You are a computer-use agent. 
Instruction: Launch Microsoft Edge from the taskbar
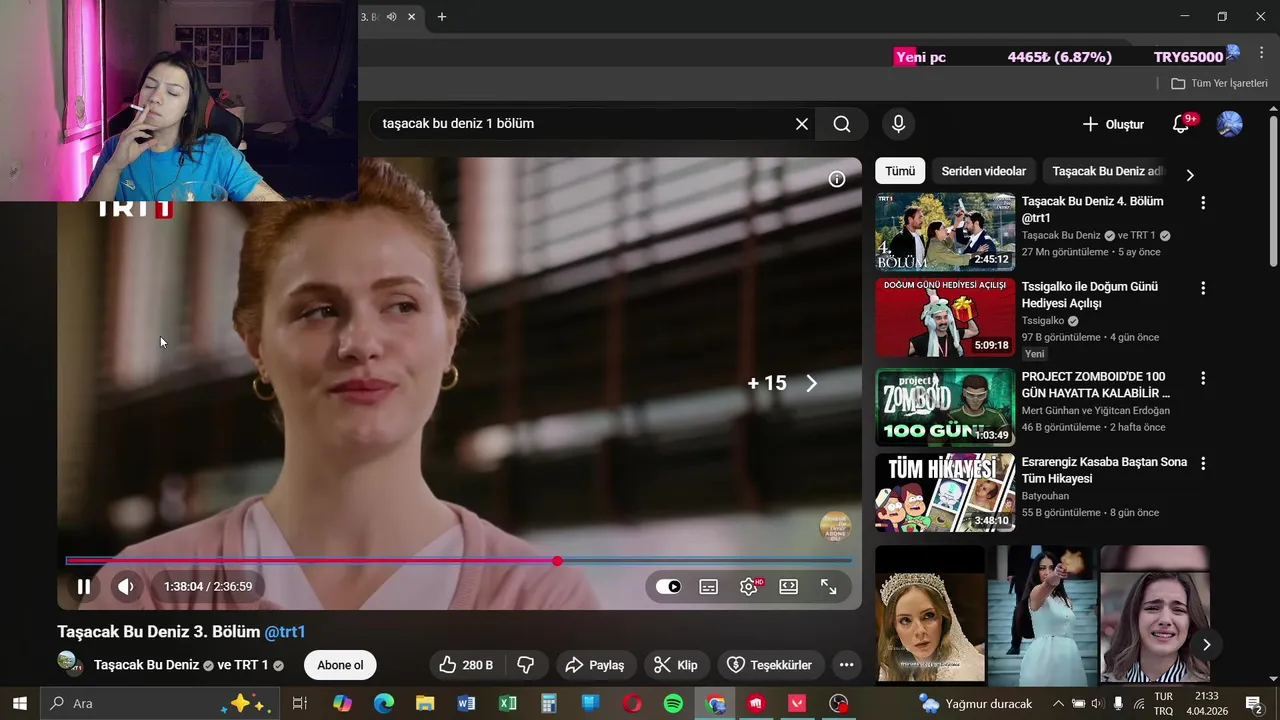pyautogui.click(x=384, y=704)
